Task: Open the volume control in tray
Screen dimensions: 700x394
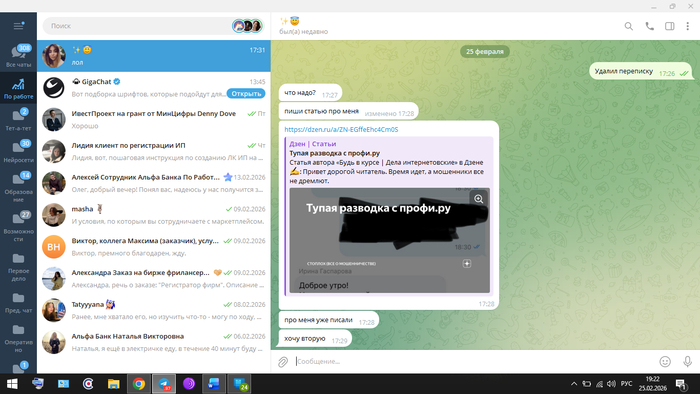Action: [611, 384]
